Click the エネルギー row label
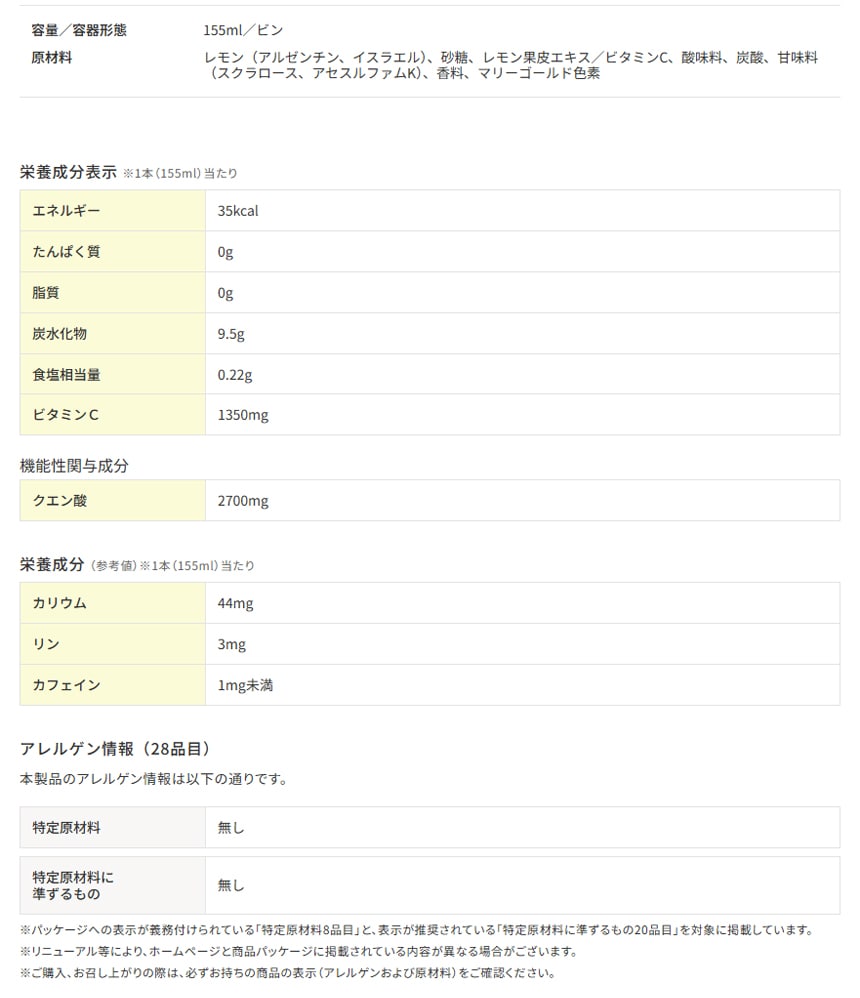Screen dimensions: 860x998 click(x=66, y=211)
